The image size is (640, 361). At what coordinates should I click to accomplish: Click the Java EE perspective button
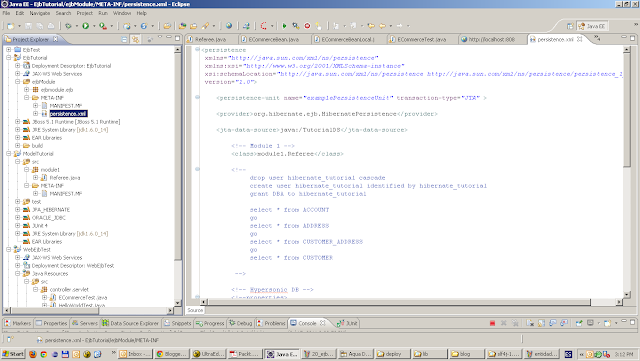[592, 26]
